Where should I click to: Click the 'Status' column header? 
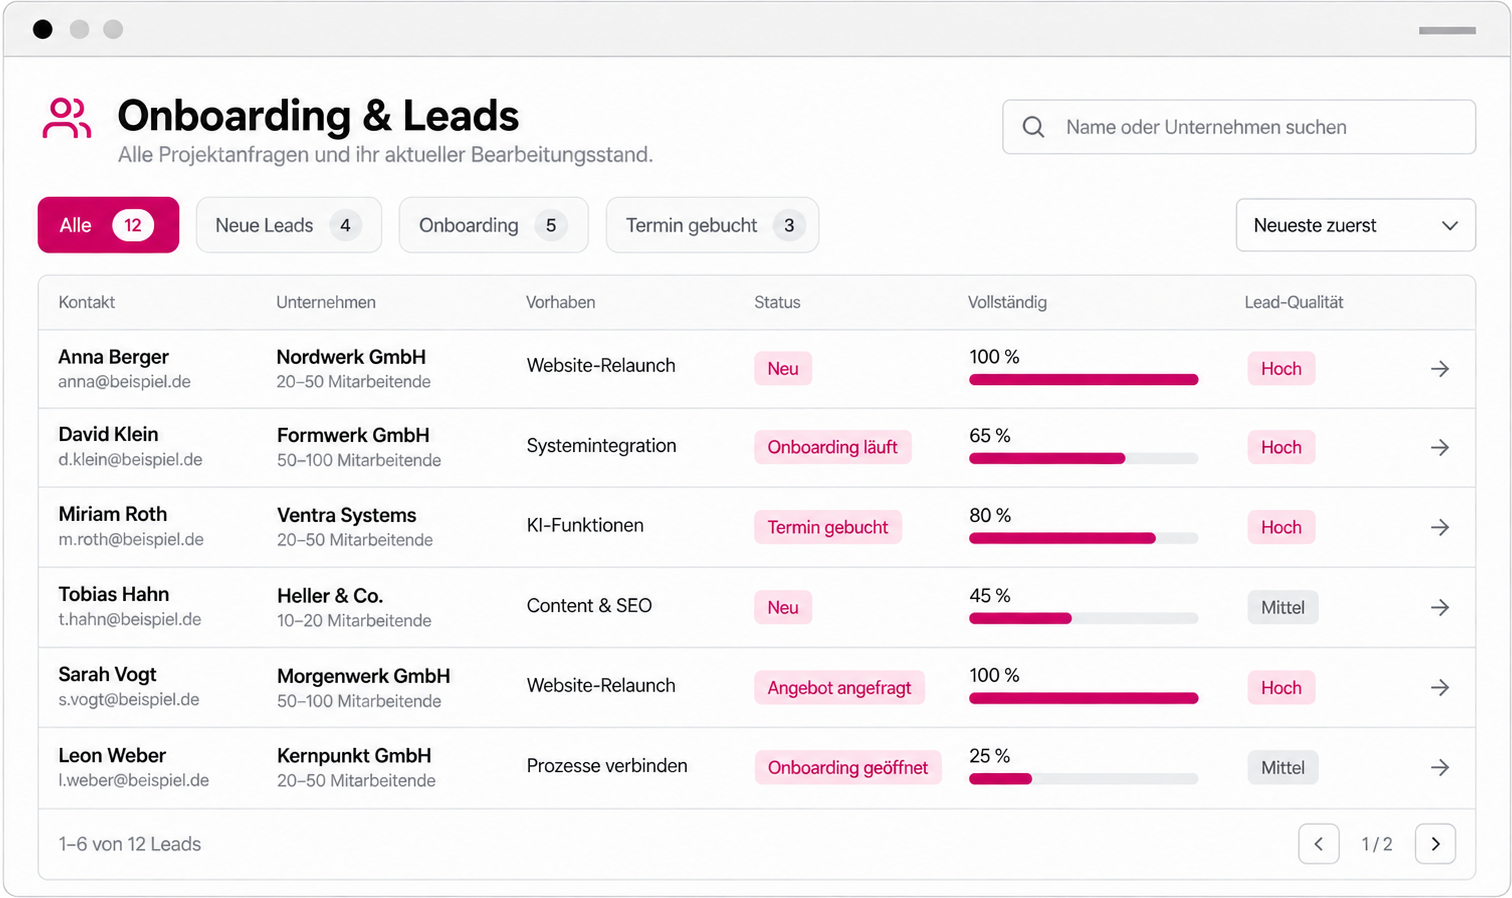777,302
